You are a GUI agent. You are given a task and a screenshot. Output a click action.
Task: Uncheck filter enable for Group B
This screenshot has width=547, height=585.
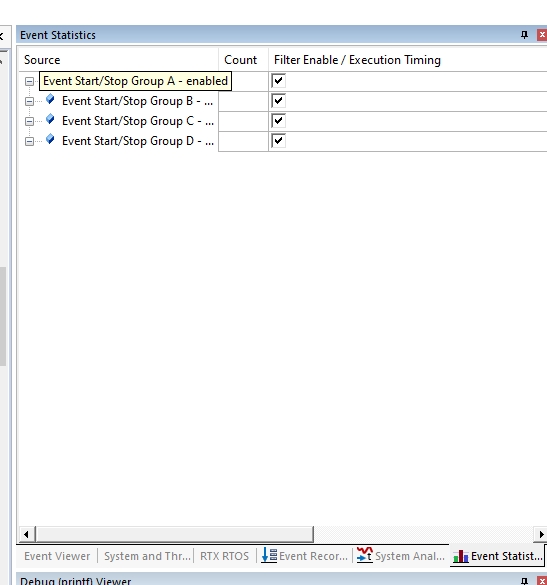278,101
